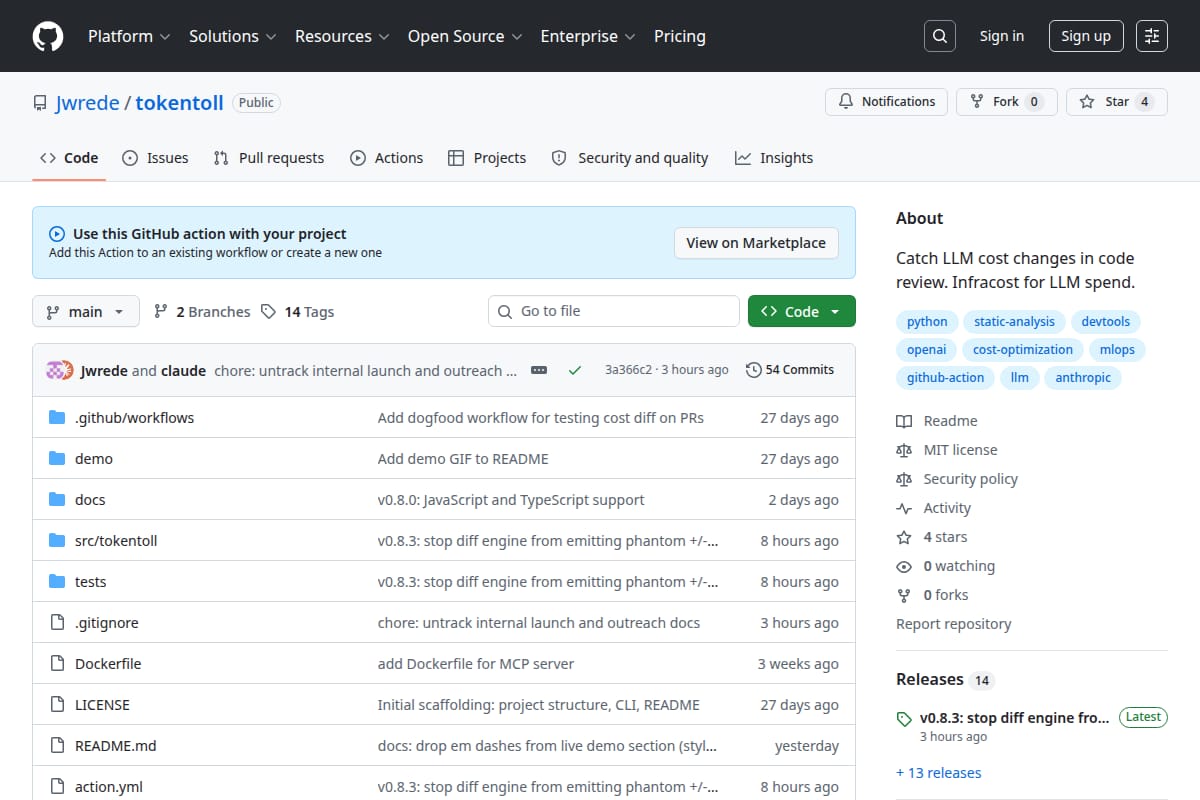The height and width of the screenshot is (800, 1200).
Task: Click the Dockerfile file icon
Action: pyautogui.click(x=57, y=664)
